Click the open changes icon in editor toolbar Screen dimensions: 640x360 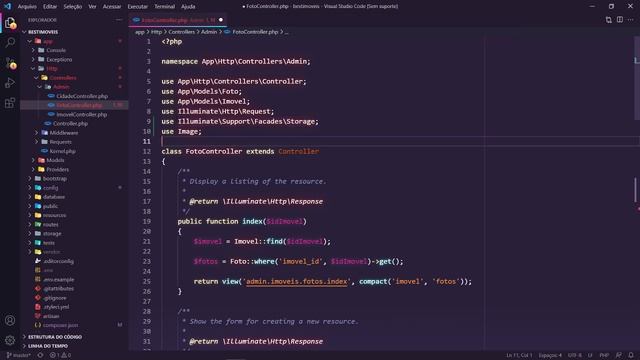608,20
